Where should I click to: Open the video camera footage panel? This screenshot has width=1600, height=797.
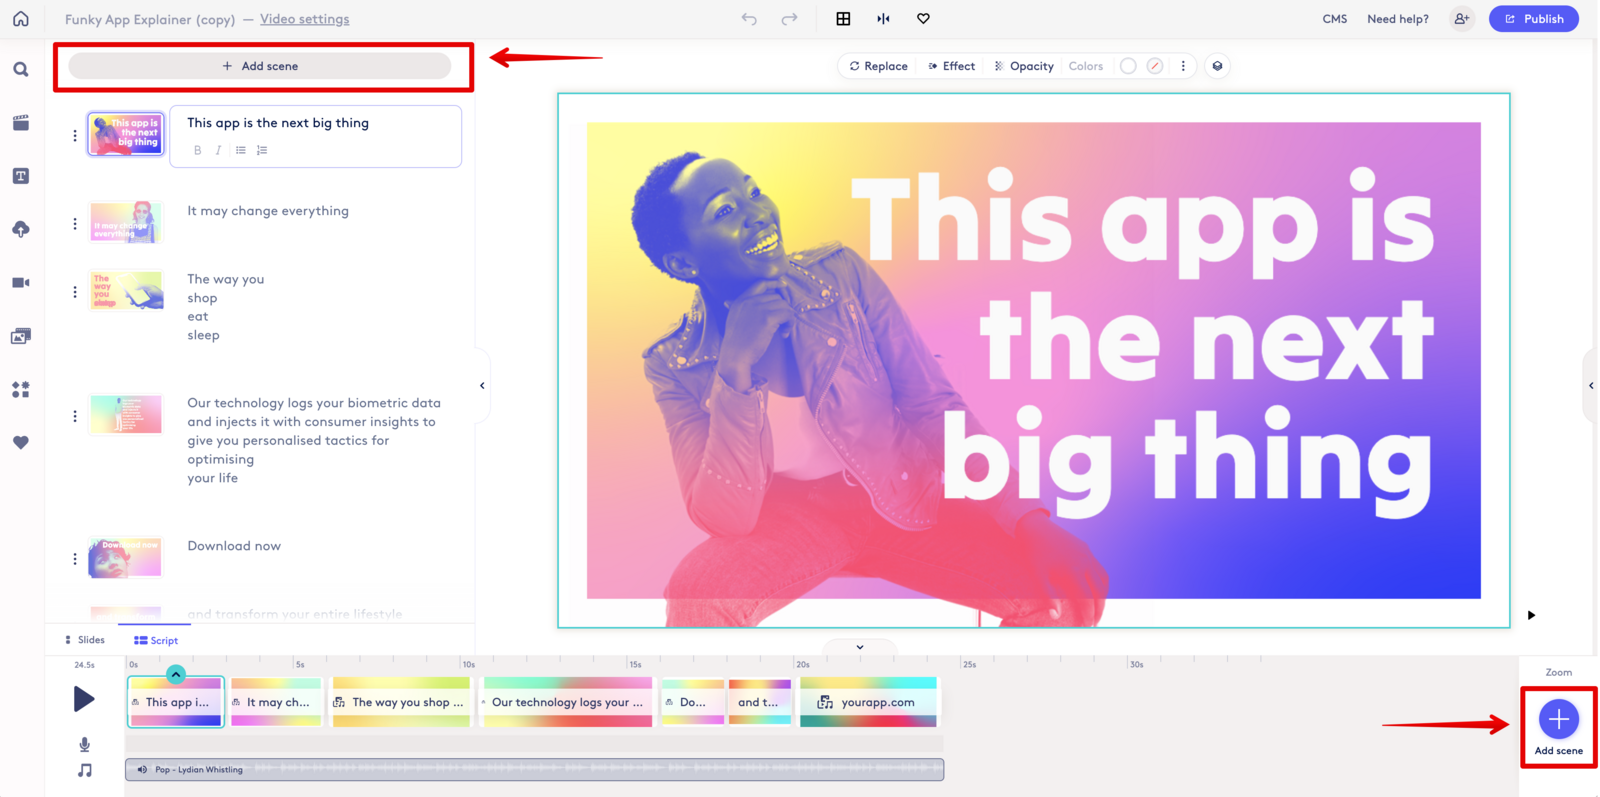[21, 283]
